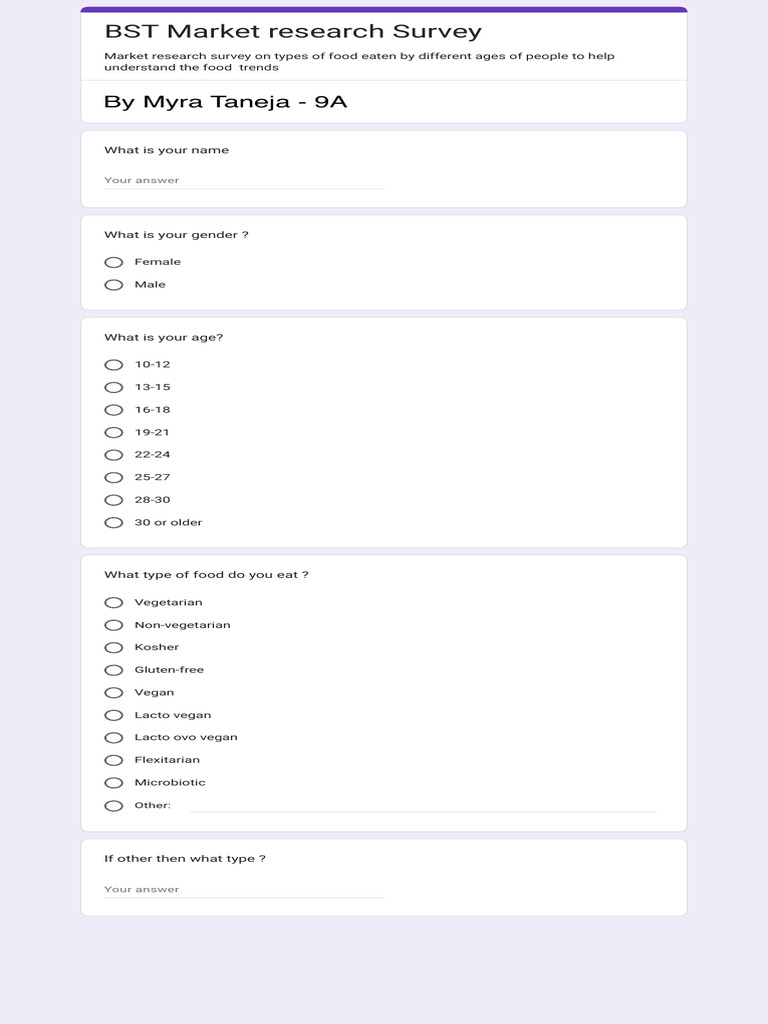Select Vegetarian as food type
Screen dimensions: 768x1024
coord(114,603)
